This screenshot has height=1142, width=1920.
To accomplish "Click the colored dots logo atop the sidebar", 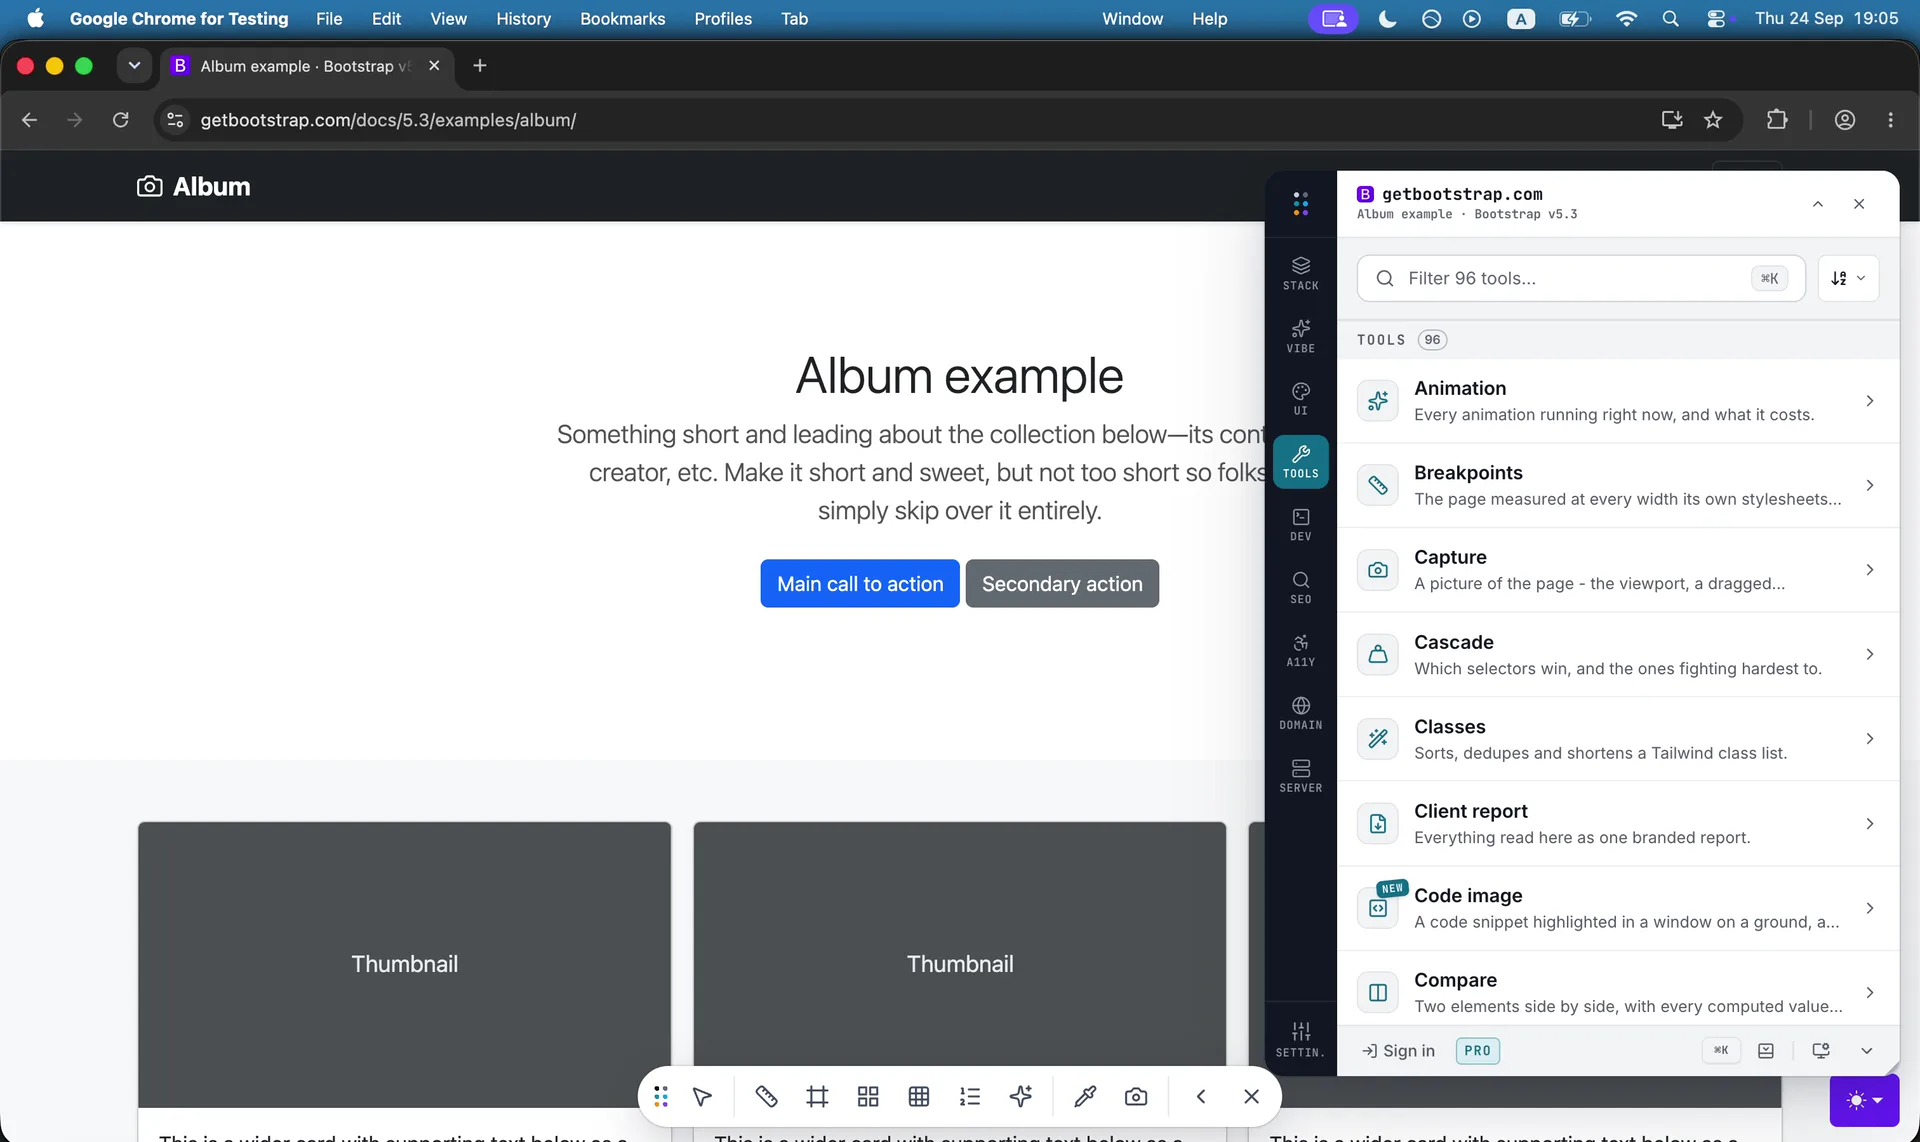I will [1300, 204].
